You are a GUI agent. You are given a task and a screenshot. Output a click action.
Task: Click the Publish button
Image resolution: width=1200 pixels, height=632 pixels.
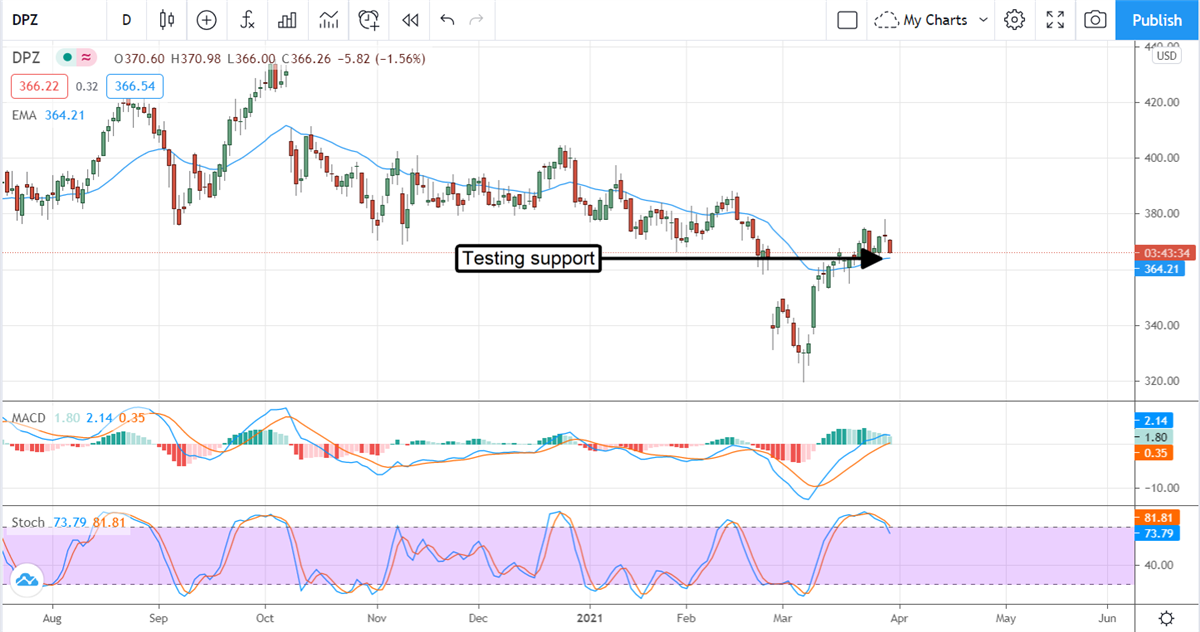click(x=1157, y=20)
